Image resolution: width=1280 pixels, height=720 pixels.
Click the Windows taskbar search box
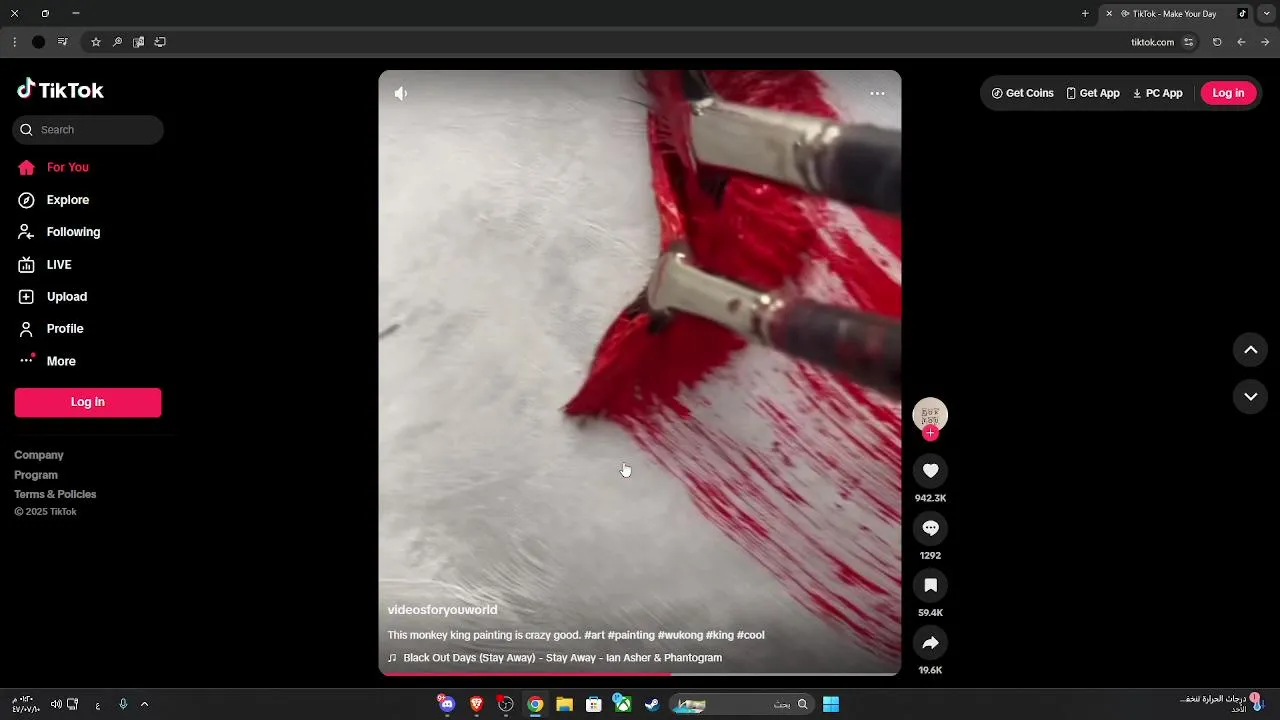point(740,704)
